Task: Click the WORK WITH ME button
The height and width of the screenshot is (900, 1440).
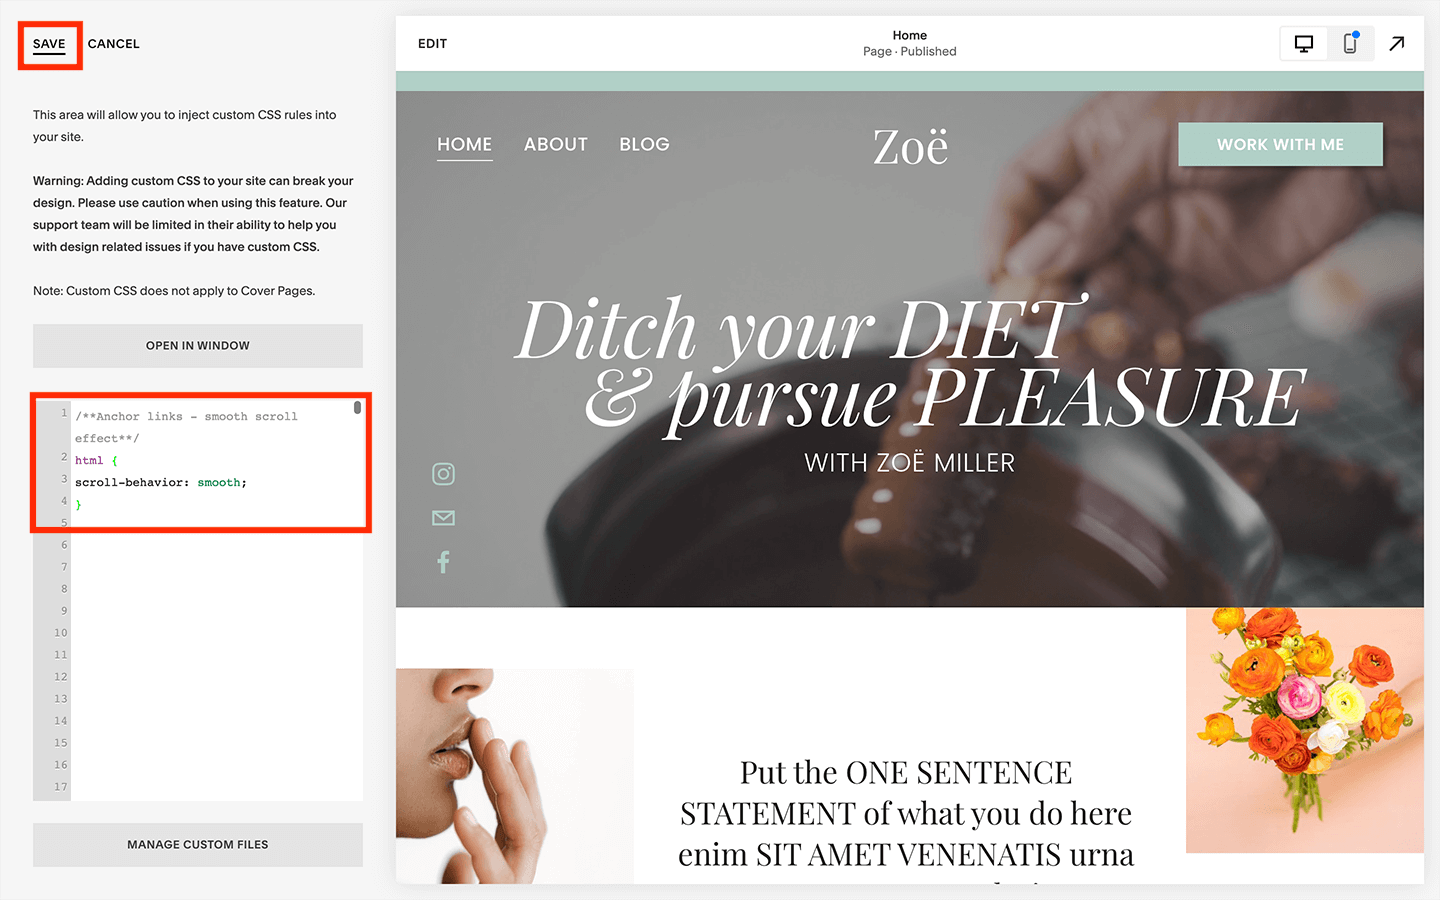Action: (x=1280, y=145)
